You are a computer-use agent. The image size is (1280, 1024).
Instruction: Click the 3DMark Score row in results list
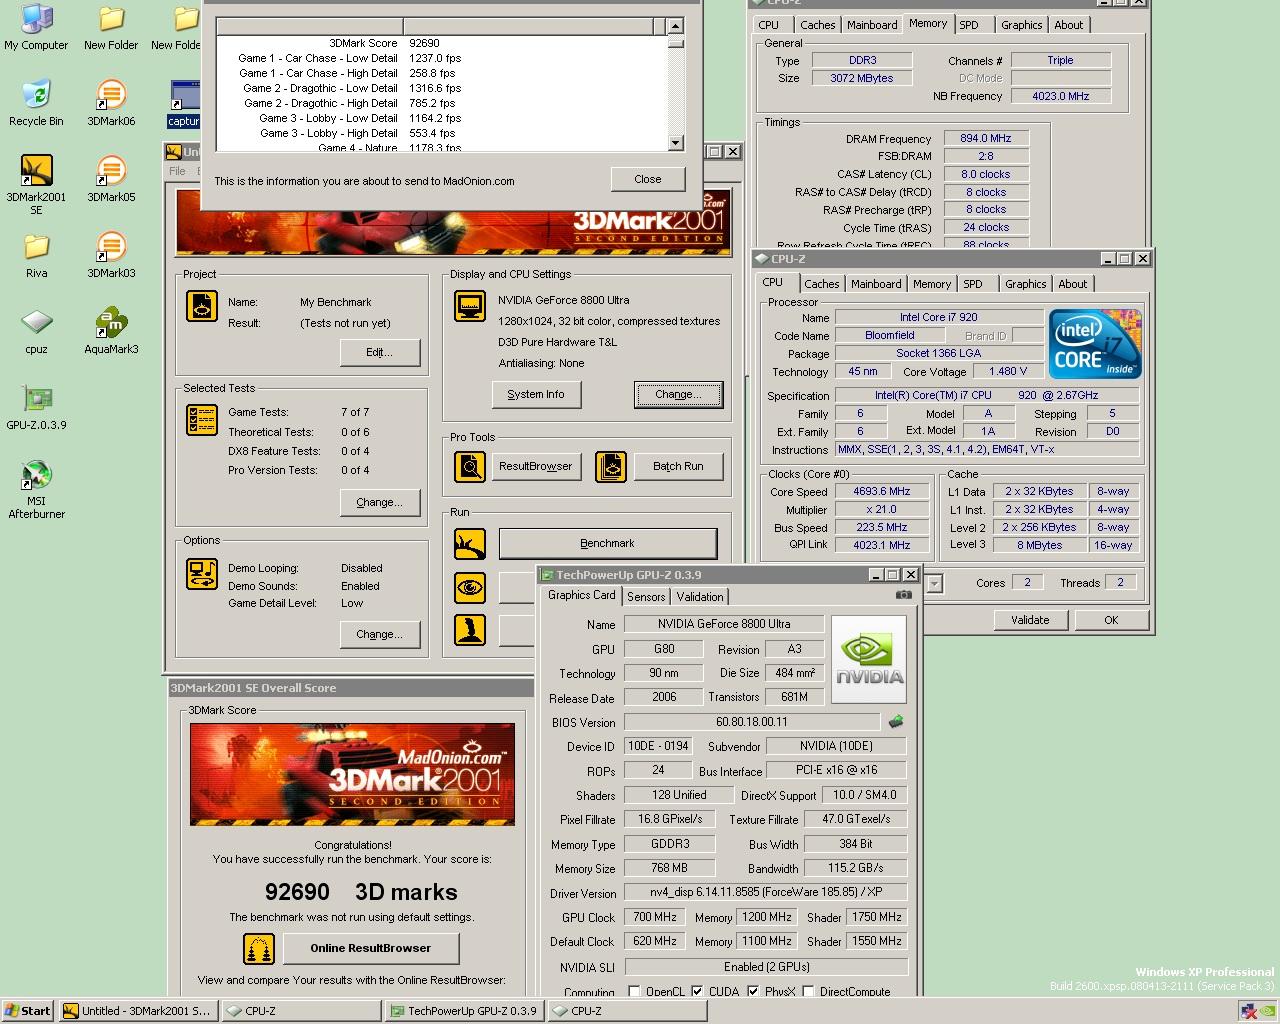(x=441, y=43)
